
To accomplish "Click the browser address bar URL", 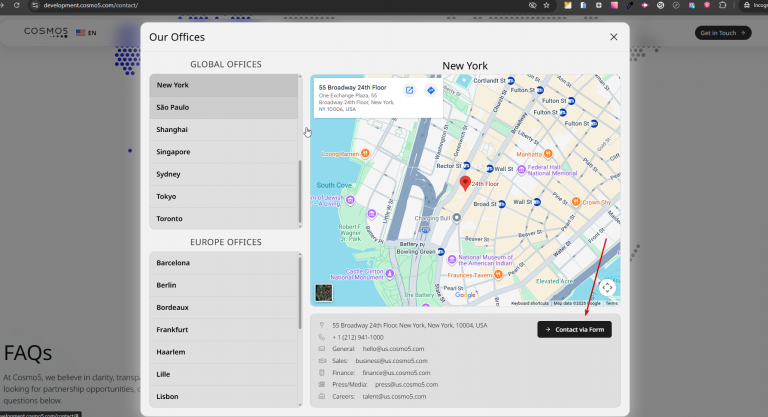I will point(91,5).
